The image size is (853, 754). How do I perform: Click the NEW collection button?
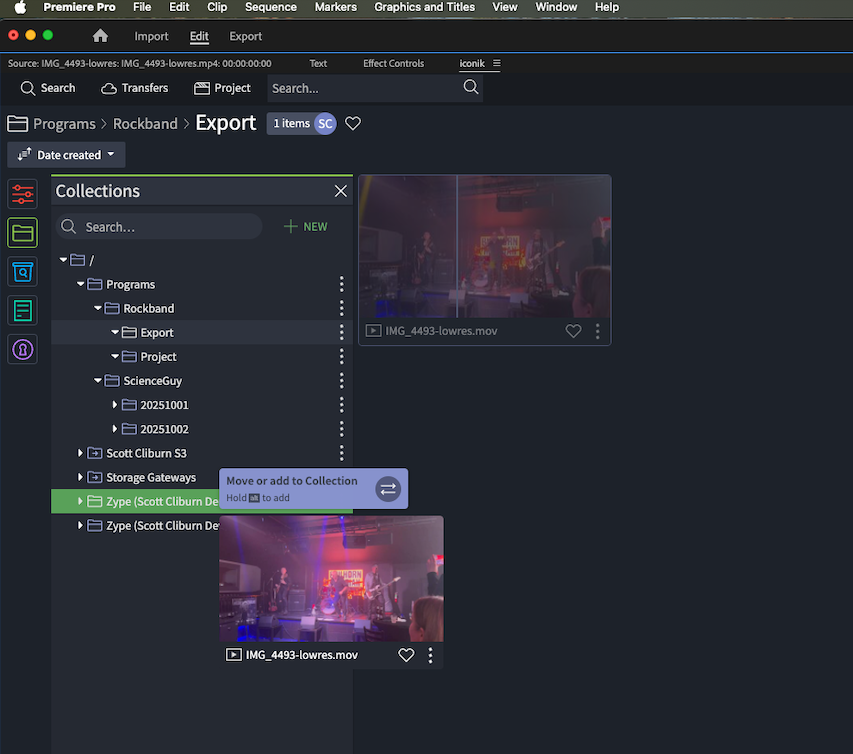coord(305,227)
